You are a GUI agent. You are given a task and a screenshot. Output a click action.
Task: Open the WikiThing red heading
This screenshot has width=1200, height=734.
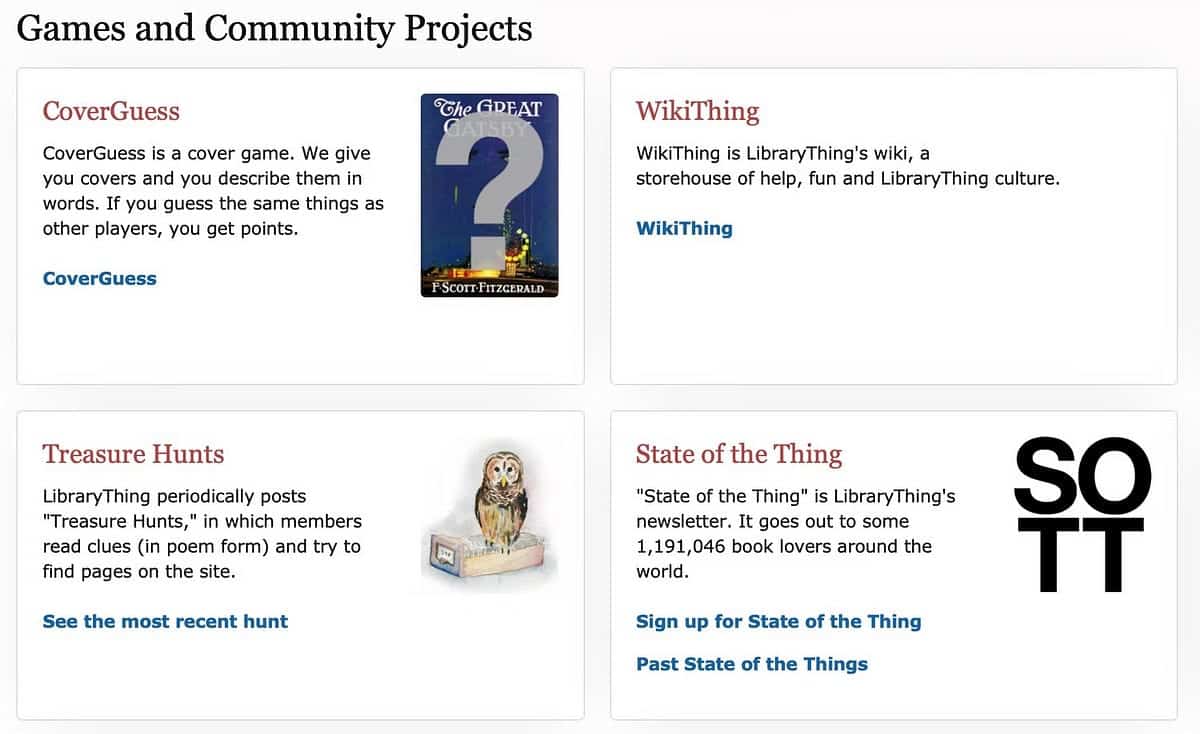pyautogui.click(x=697, y=110)
